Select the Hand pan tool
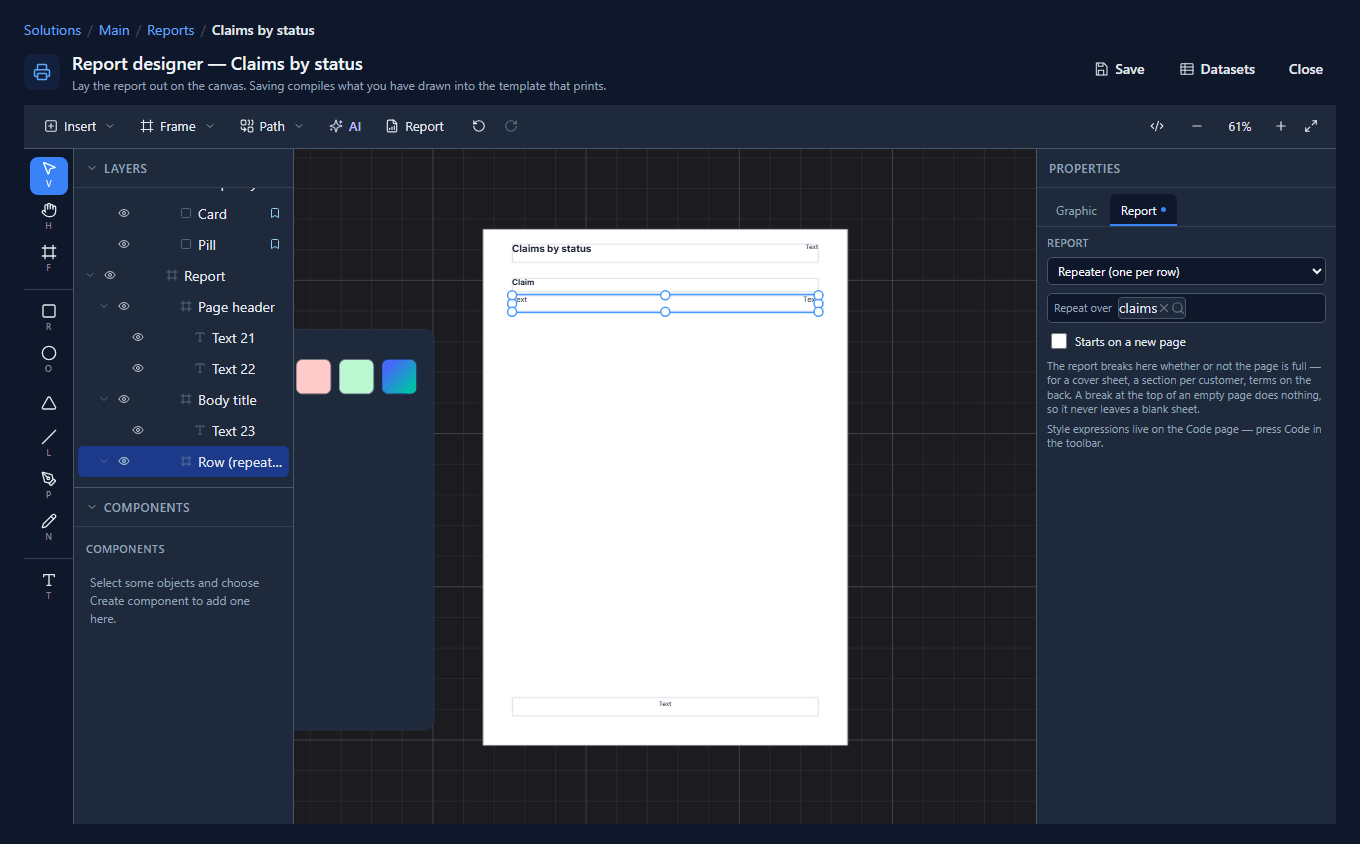 49,215
